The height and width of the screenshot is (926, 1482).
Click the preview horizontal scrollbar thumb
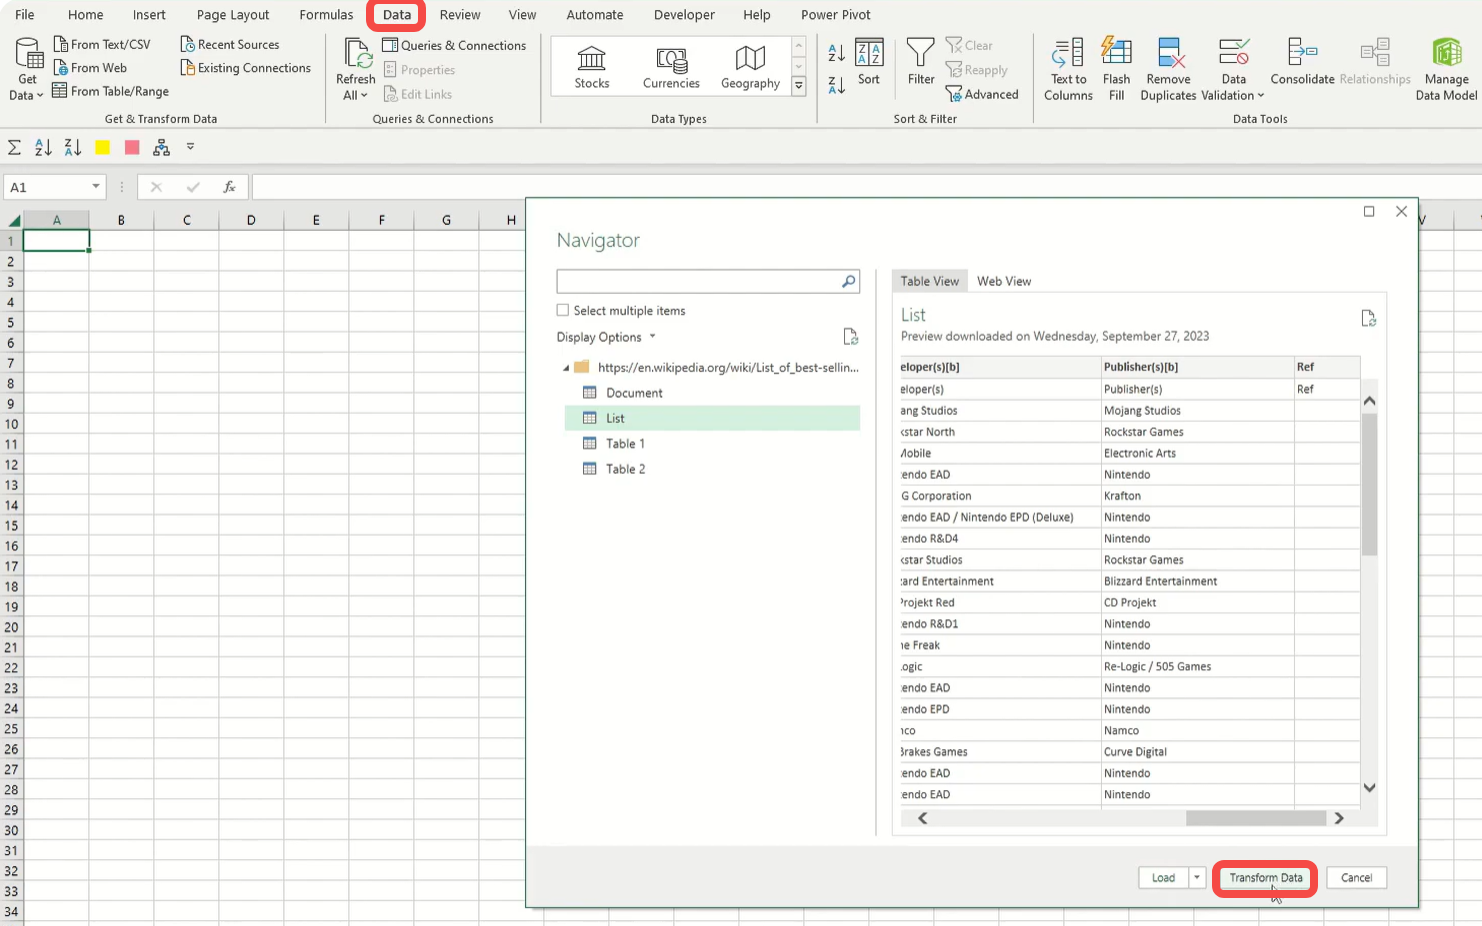pos(1256,818)
